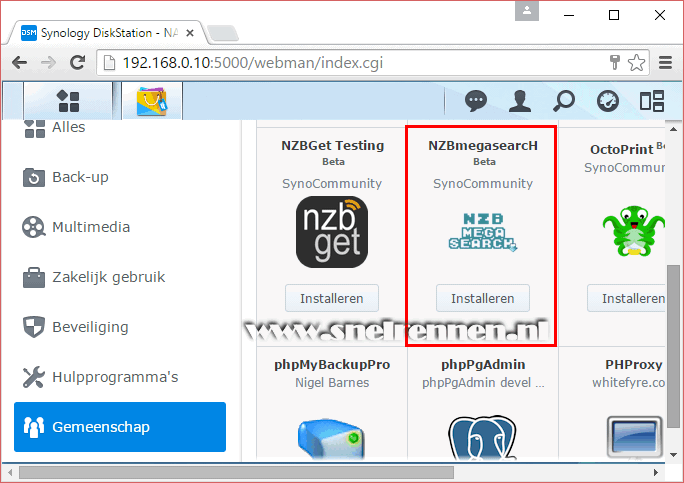Open the widgets panel icon

tap(652, 101)
